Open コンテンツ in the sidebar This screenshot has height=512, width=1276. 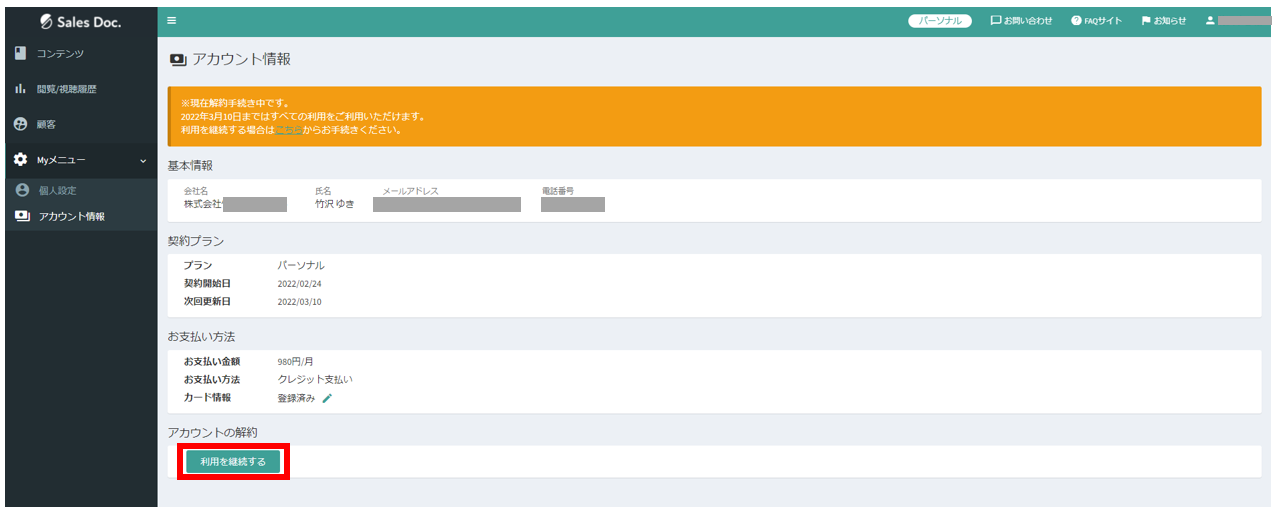click(60, 53)
